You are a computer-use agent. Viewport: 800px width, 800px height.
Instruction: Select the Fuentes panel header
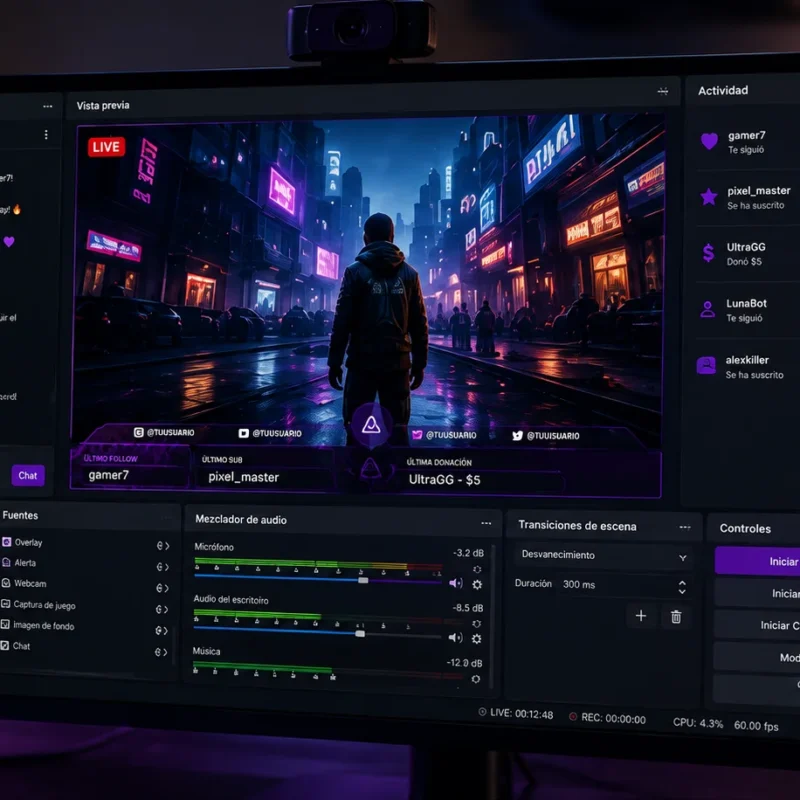tap(20, 515)
